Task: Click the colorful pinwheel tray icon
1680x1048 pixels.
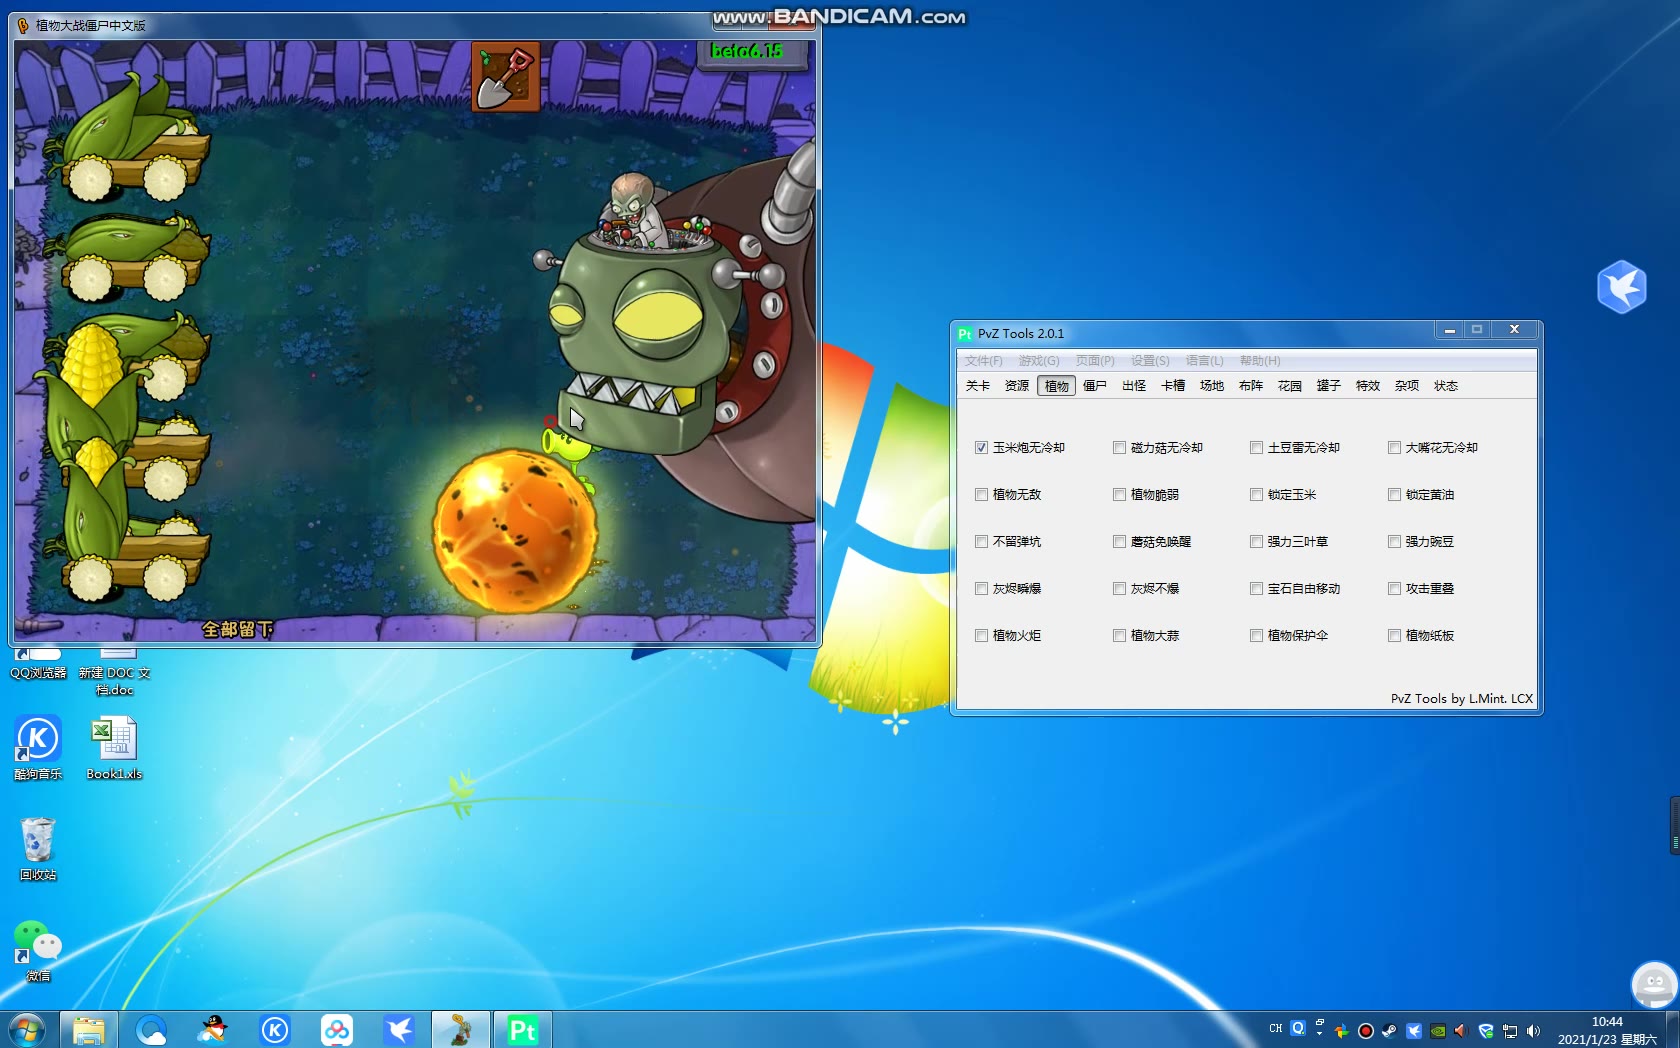Action: point(1342,1030)
